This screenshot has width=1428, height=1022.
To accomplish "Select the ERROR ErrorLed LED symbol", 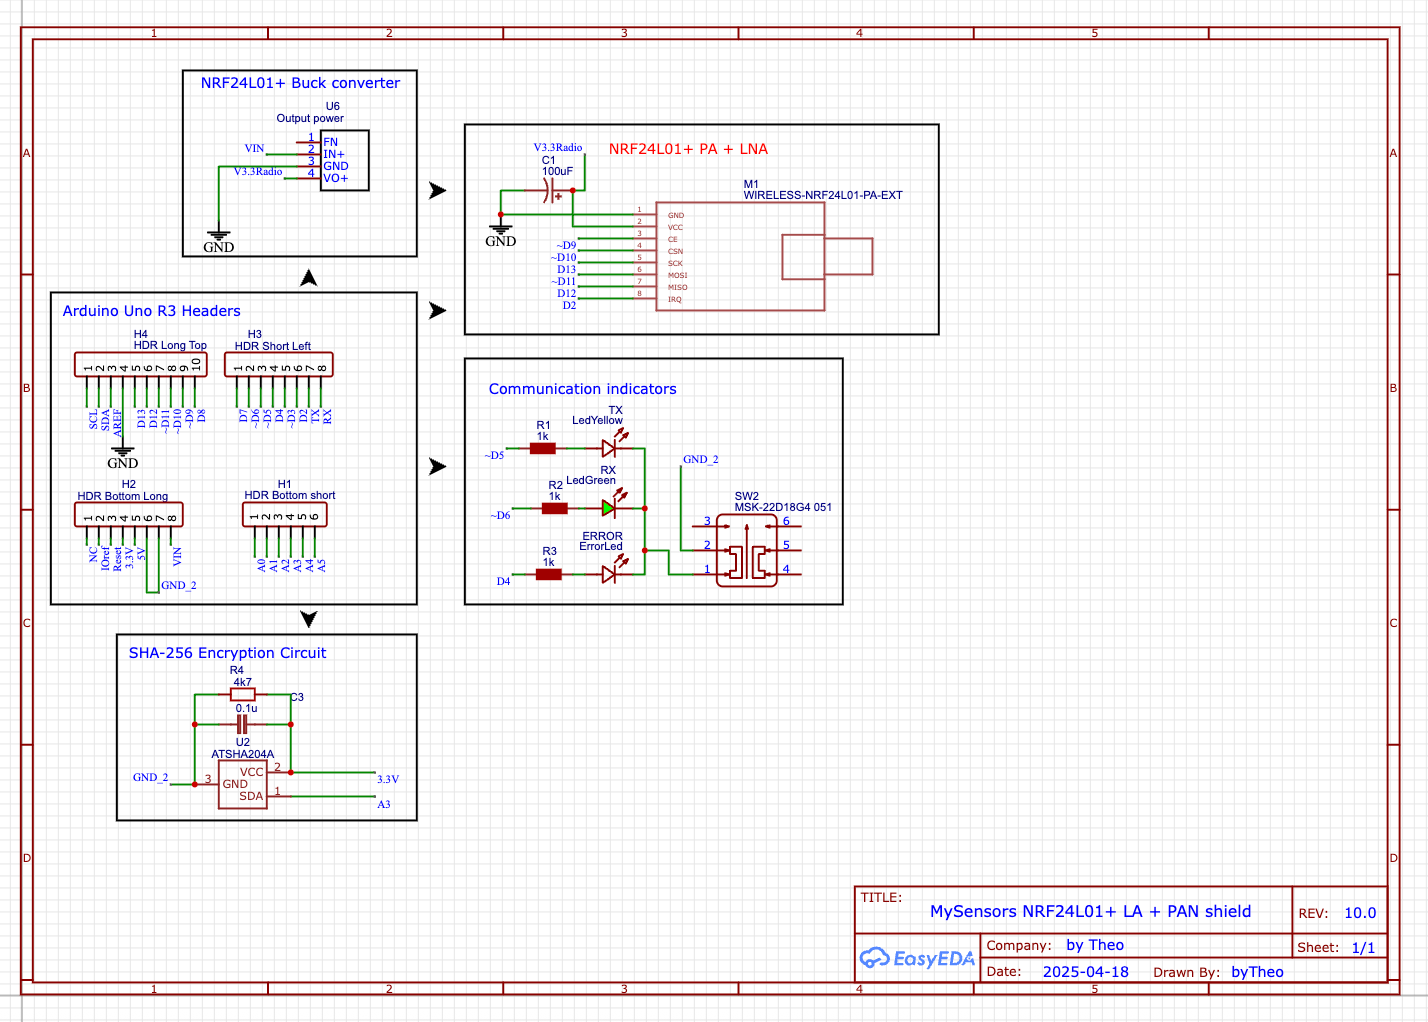I will click(609, 574).
